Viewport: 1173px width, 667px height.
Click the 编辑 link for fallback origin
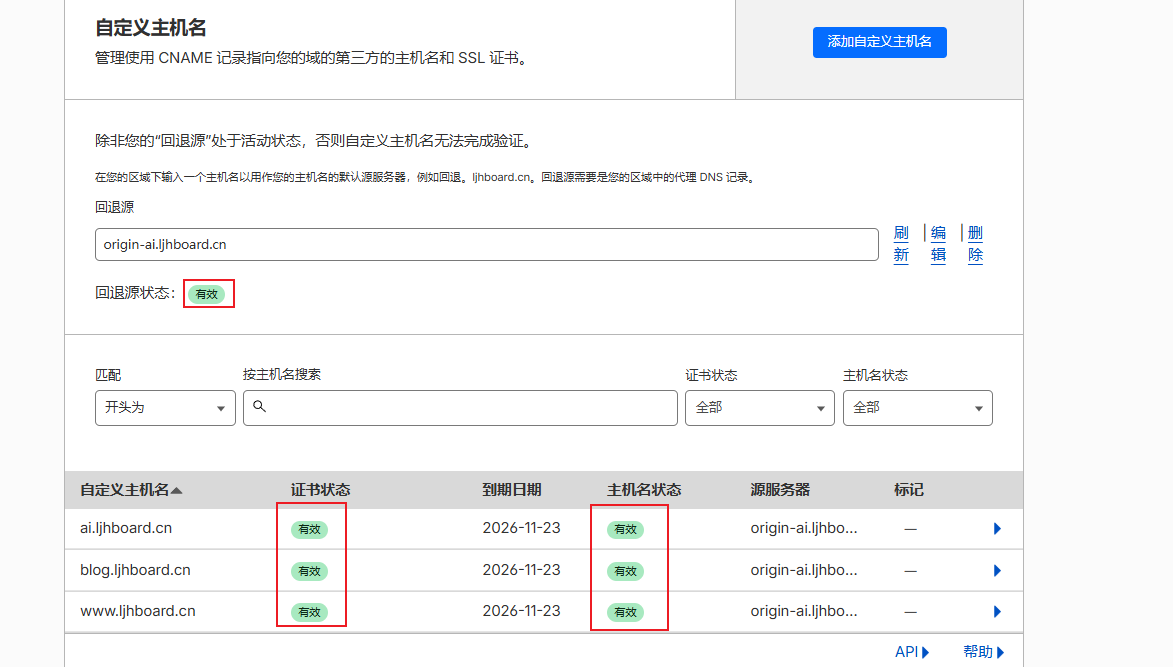(x=938, y=244)
